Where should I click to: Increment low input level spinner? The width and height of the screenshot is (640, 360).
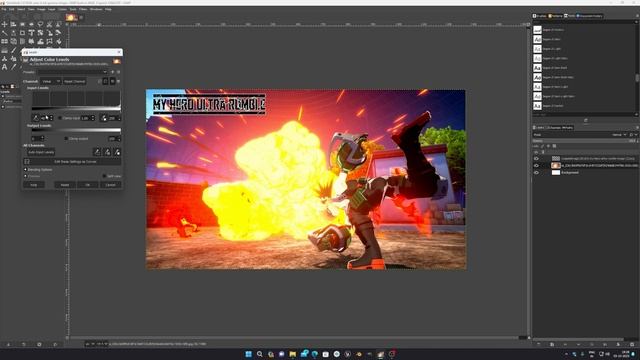51,117
